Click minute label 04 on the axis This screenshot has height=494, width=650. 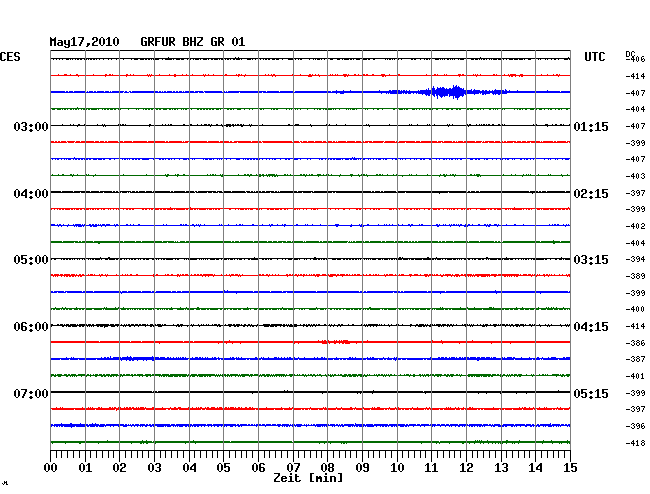189,467
